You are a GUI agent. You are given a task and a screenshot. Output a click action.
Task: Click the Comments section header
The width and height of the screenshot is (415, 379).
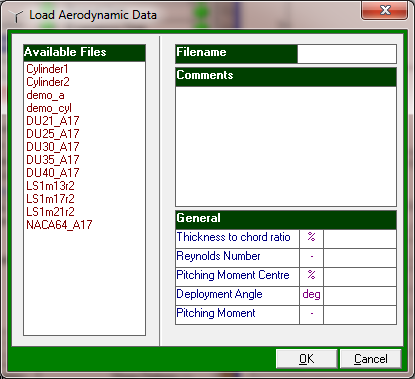pos(286,77)
